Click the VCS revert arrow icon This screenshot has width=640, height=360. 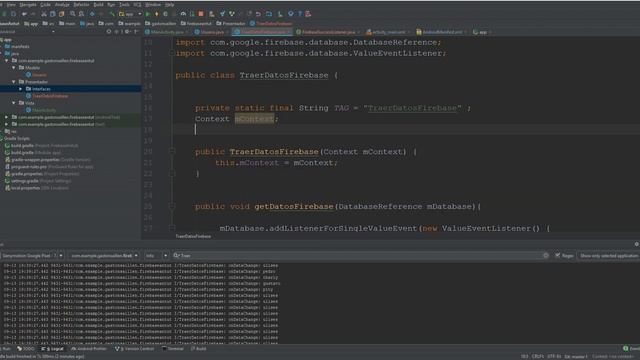pos(258,14)
